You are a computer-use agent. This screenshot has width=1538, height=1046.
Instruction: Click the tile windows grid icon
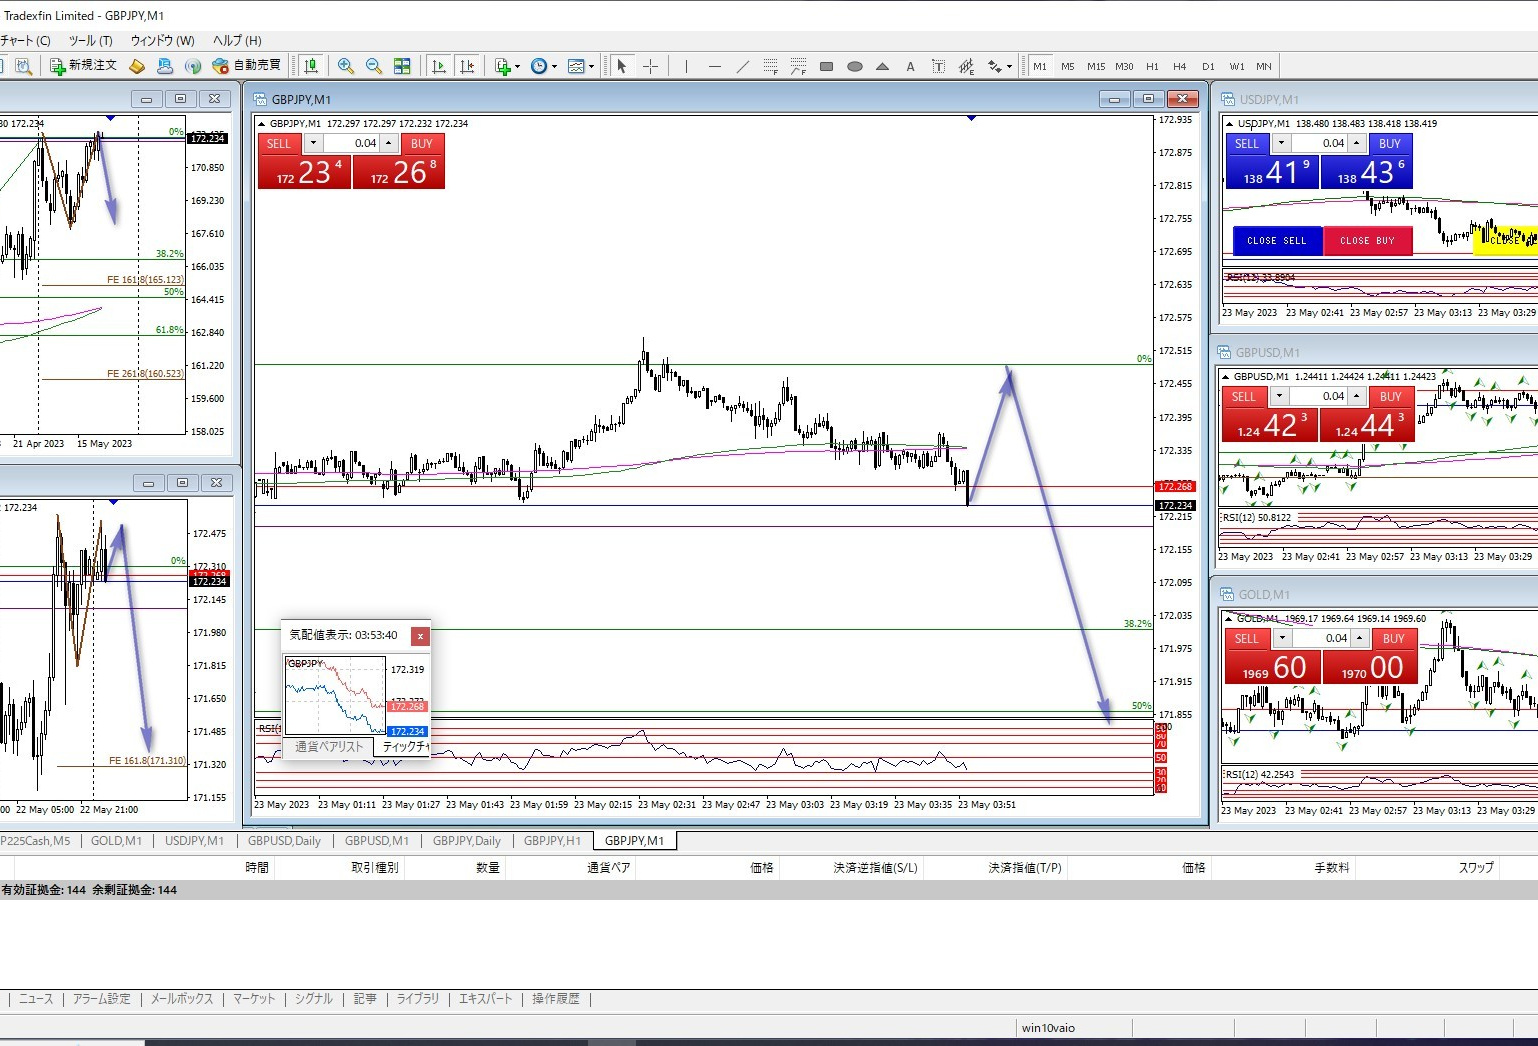tap(402, 66)
